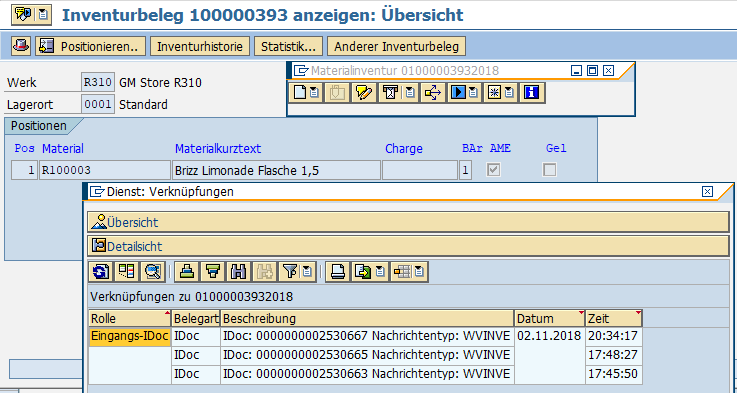Click the Werk field R310
Screen dimensions: 737x393
coord(97,83)
